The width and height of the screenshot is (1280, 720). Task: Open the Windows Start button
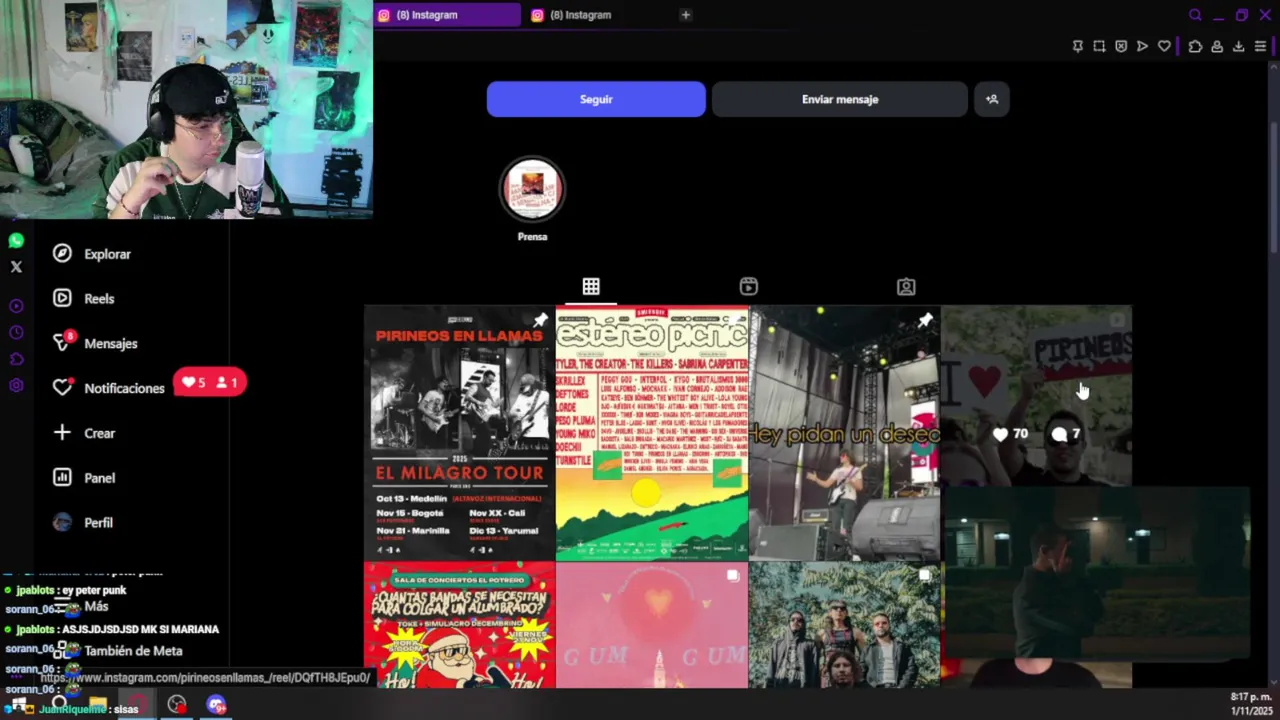point(19,705)
